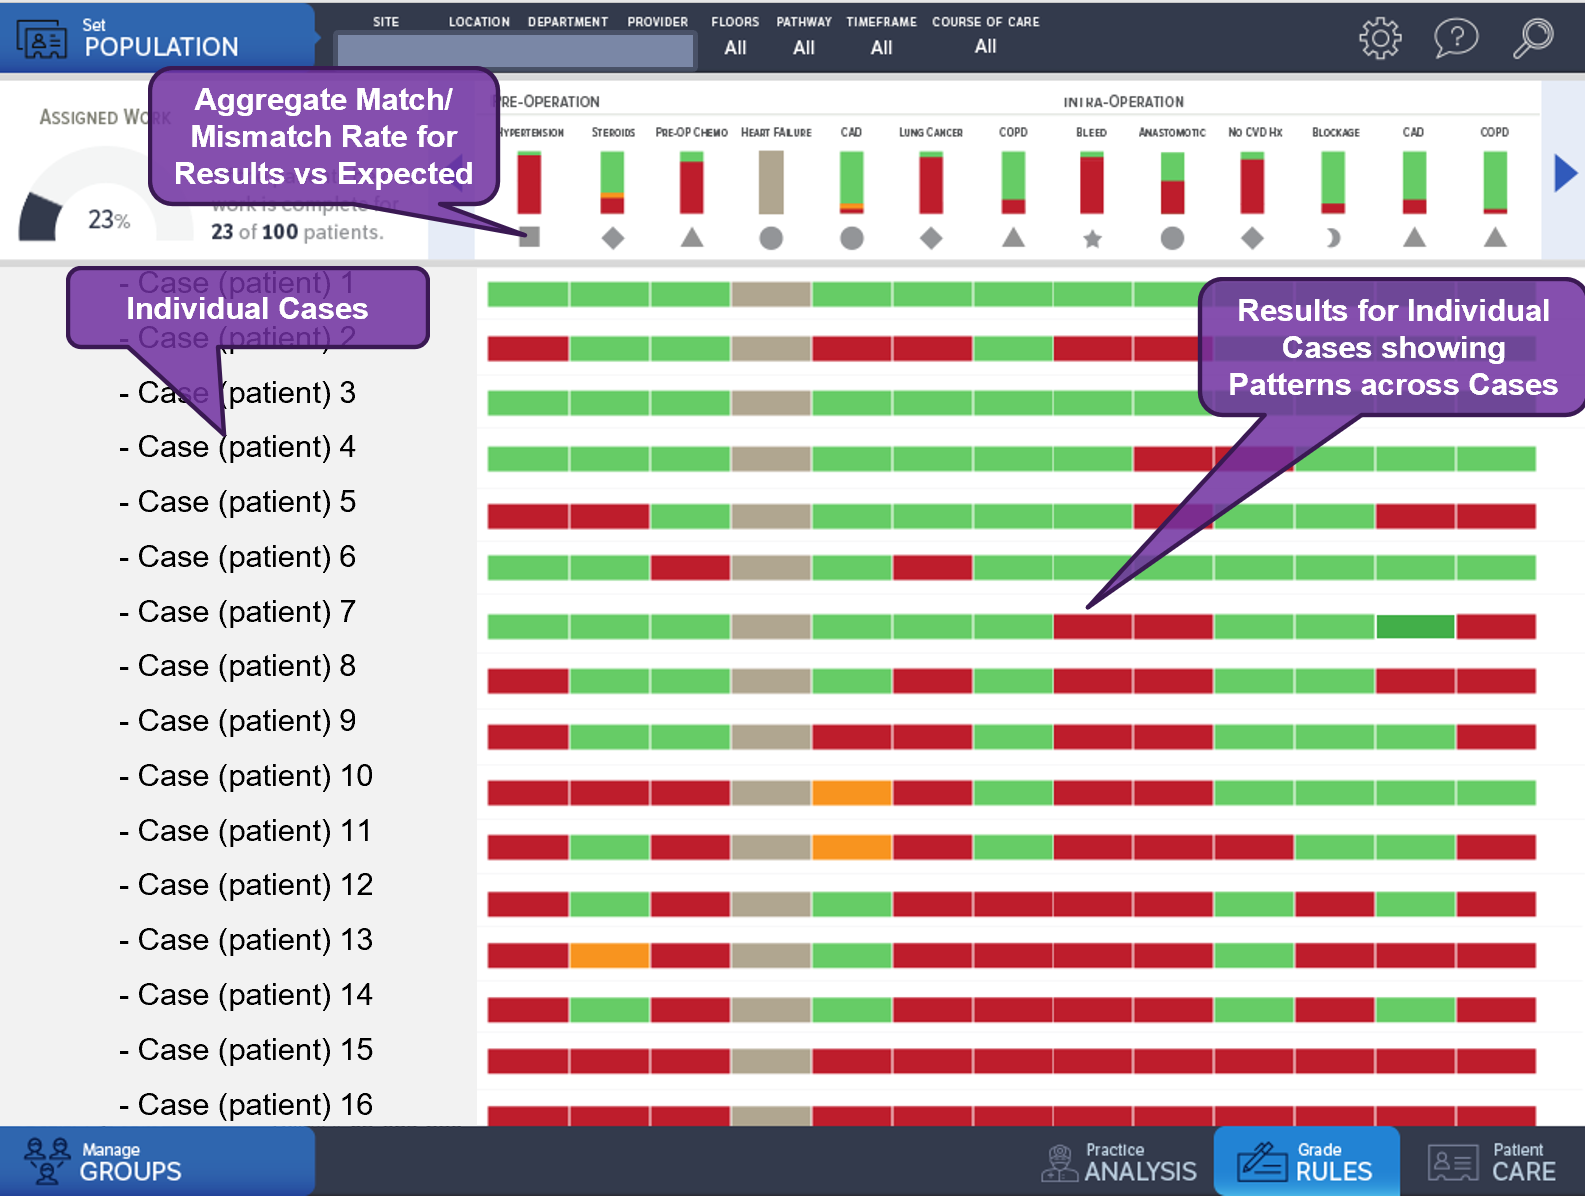
Task: Open the Set Population panel
Action: 158,37
